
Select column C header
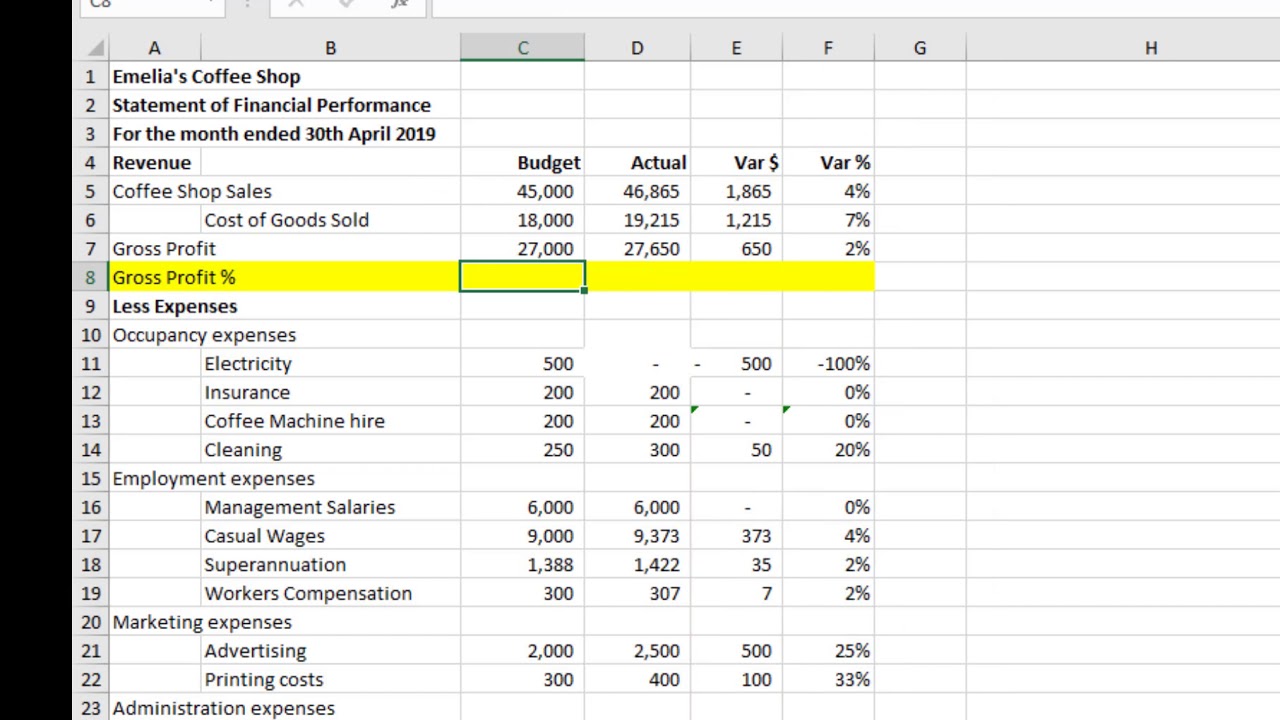click(522, 48)
